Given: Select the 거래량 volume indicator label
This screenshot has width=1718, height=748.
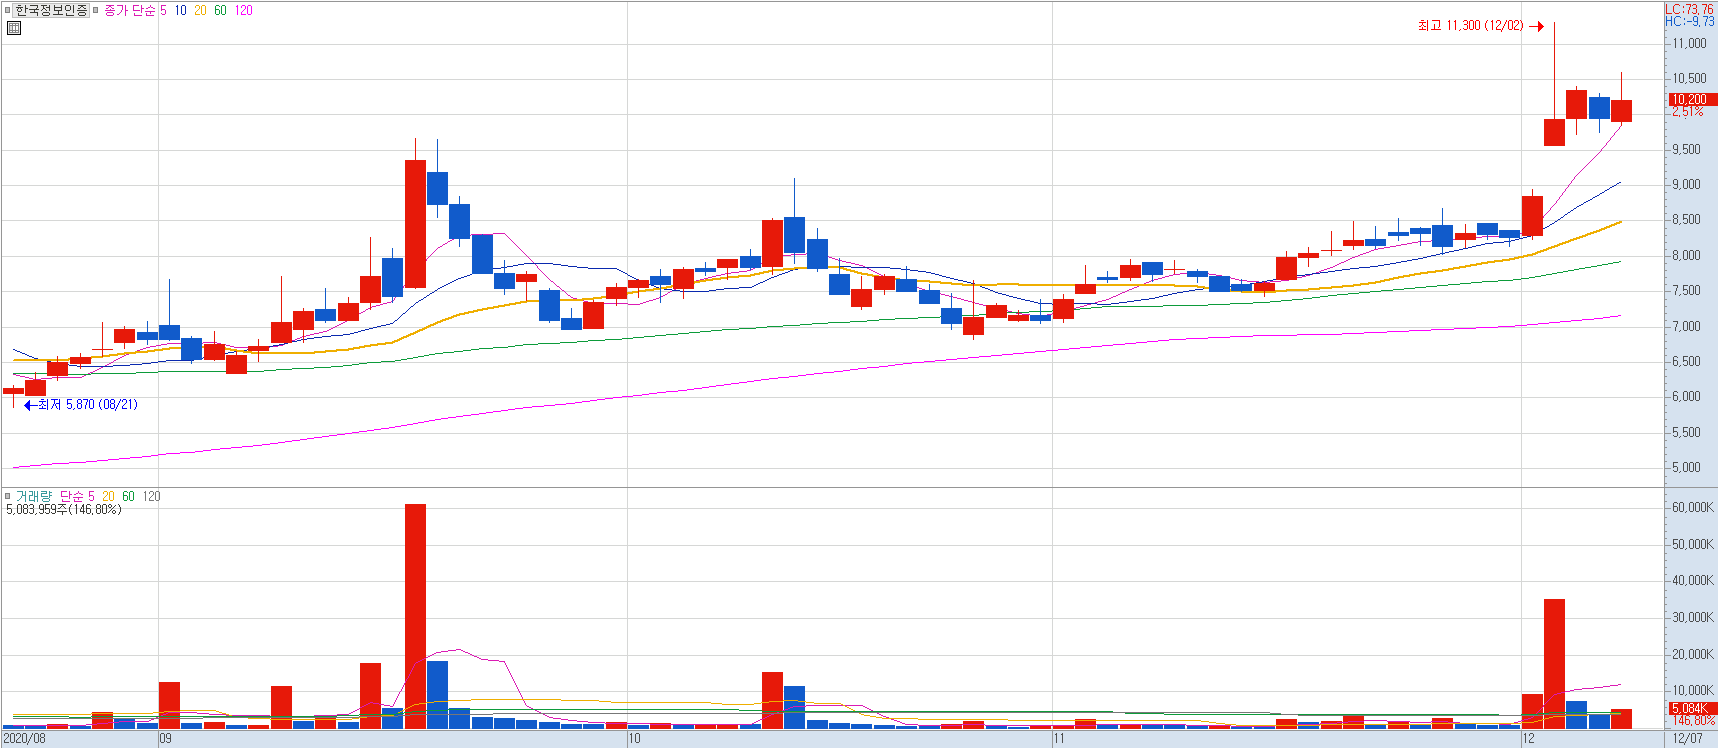Looking at the screenshot, I should coord(33,496).
